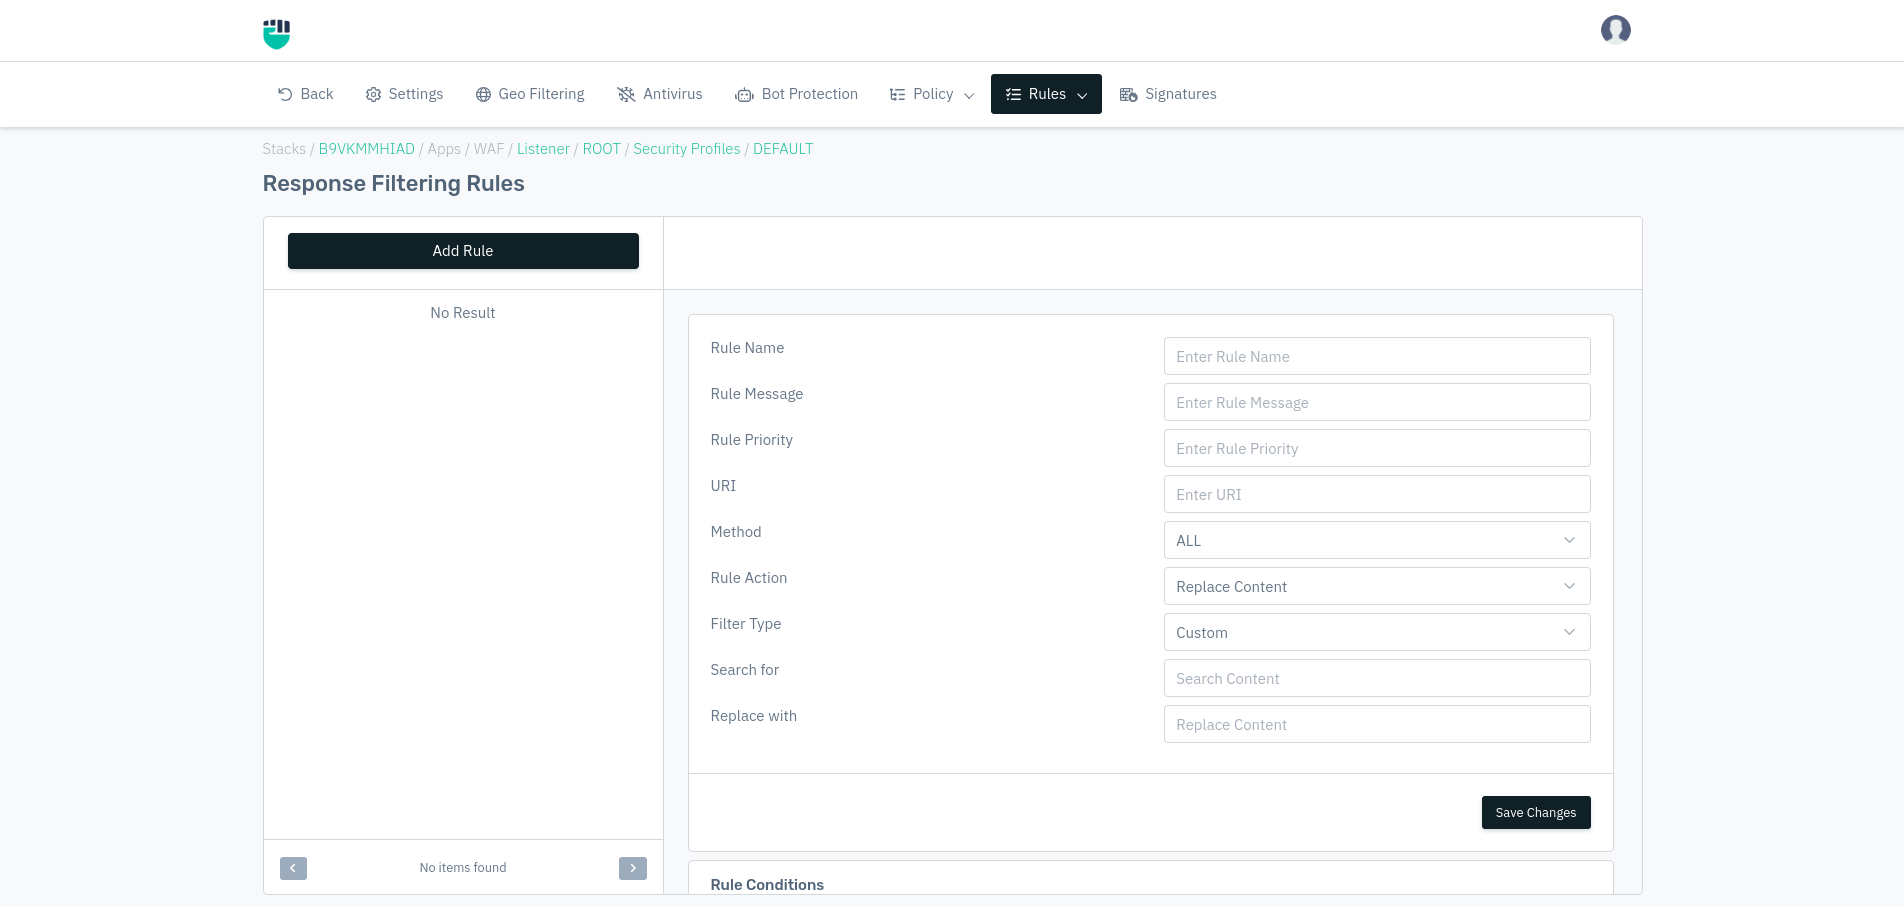The height and width of the screenshot is (907, 1904).
Task: Click the Save Changes button
Action: pos(1535,812)
